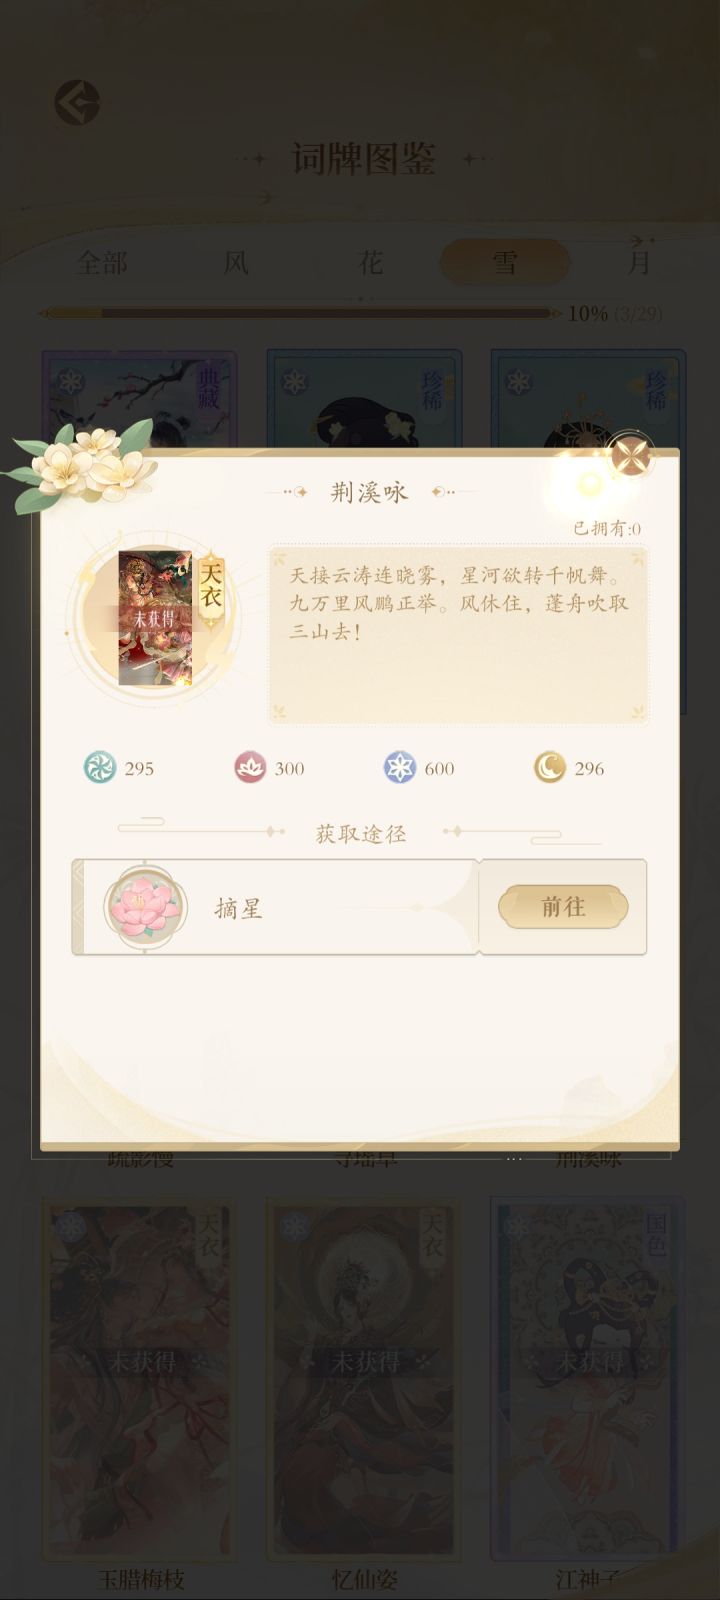This screenshot has width=720, height=1600.
Task: Switch to the 月 tab
Action: 639,263
